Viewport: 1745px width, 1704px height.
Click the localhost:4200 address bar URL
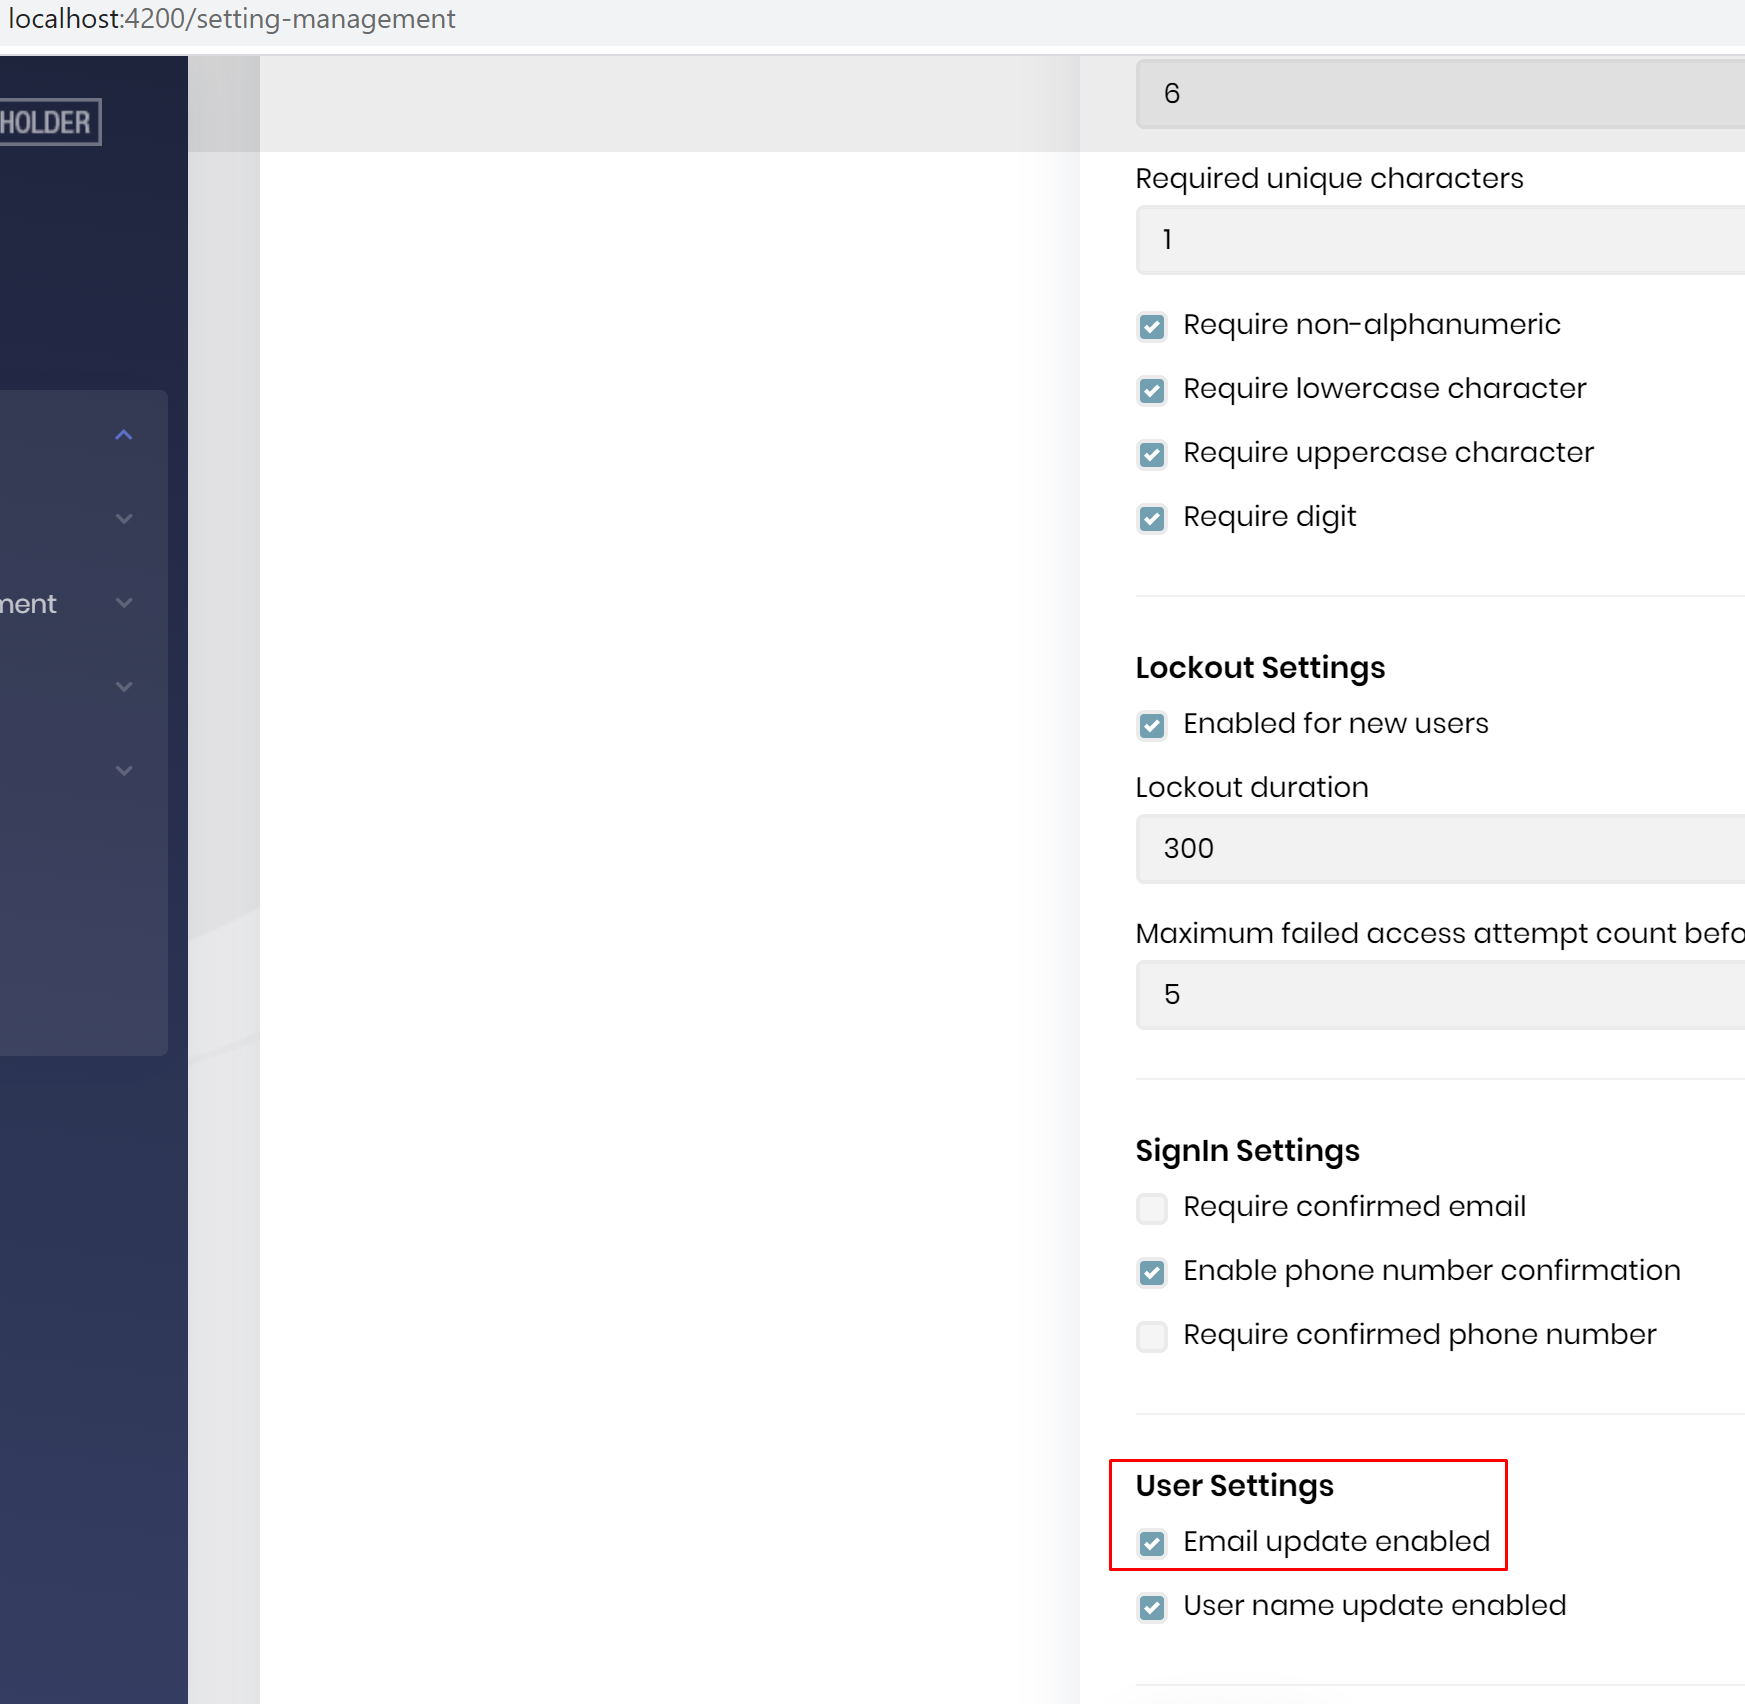pyautogui.click(x=232, y=19)
